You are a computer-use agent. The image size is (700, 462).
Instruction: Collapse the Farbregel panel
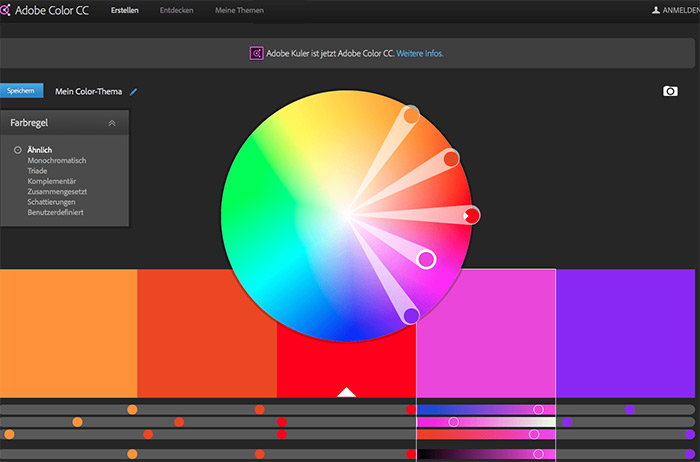(112, 123)
